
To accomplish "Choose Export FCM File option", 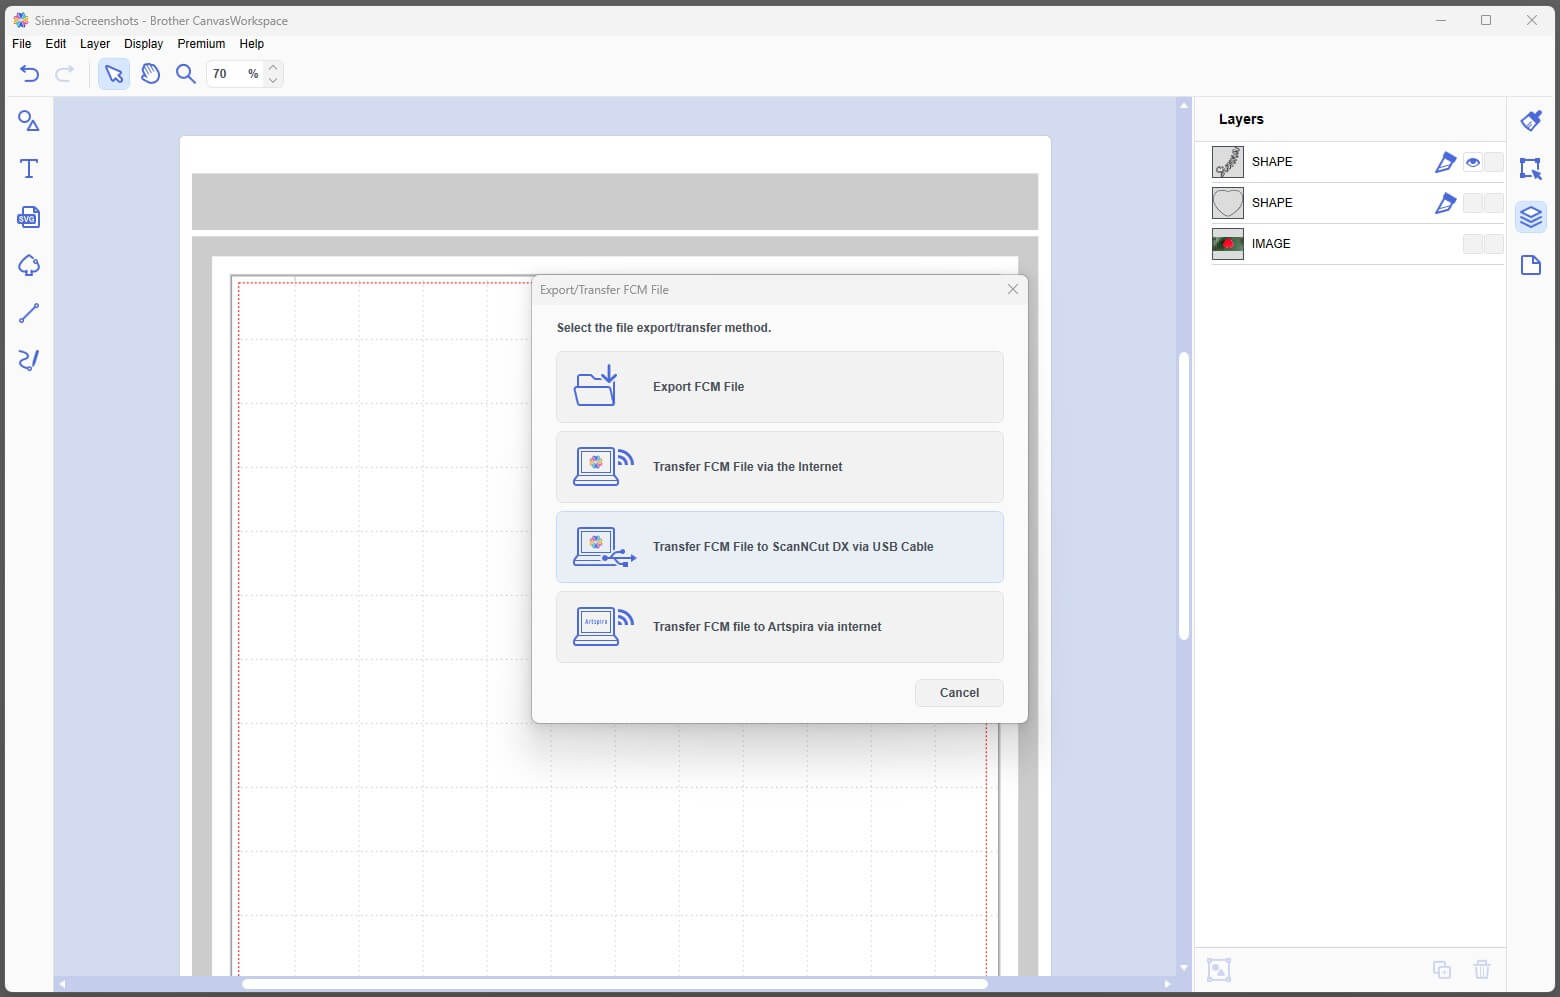I will click(x=780, y=387).
